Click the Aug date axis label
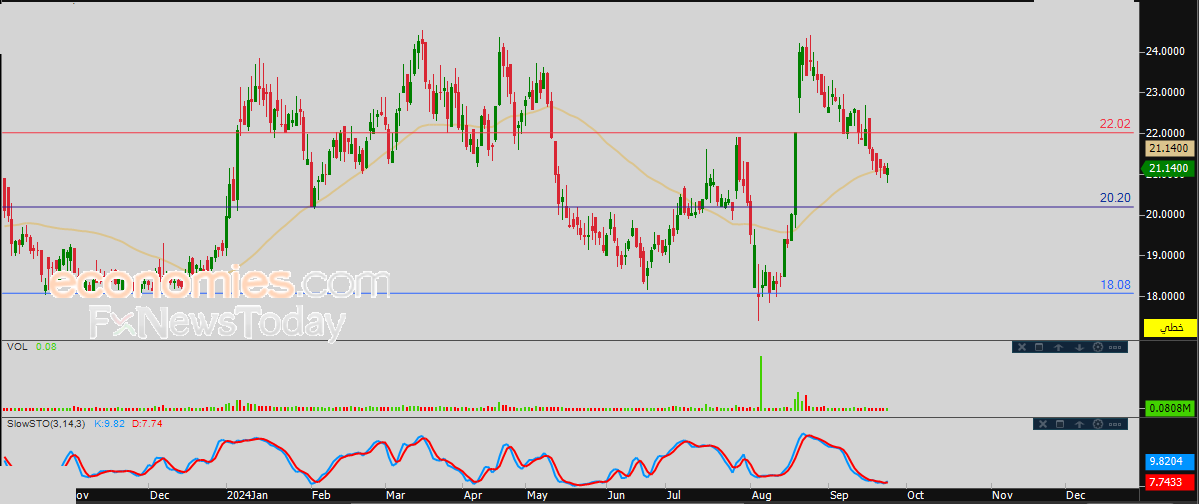This screenshot has height=504, width=1199. click(x=761, y=496)
